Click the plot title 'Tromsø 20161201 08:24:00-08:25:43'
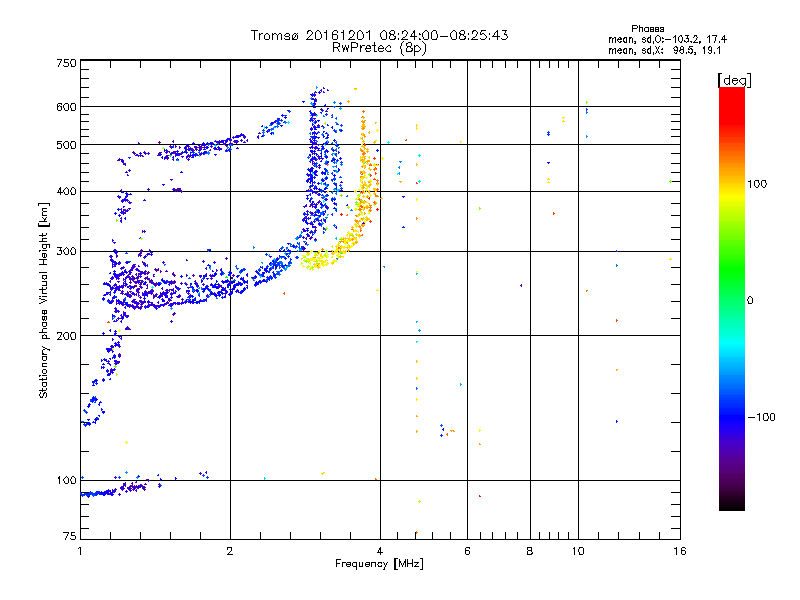The width and height of the screenshot is (800, 600). point(379,35)
